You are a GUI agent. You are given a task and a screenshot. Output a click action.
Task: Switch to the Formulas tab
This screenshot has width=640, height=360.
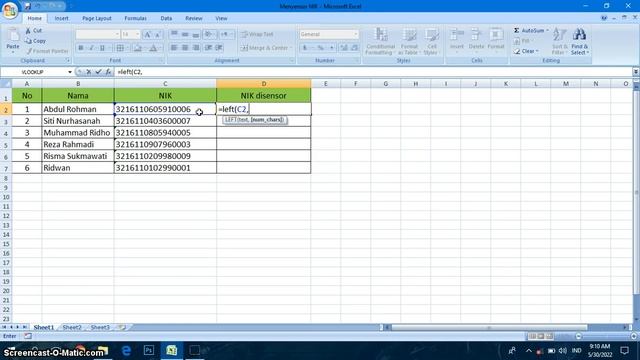point(136,18)
